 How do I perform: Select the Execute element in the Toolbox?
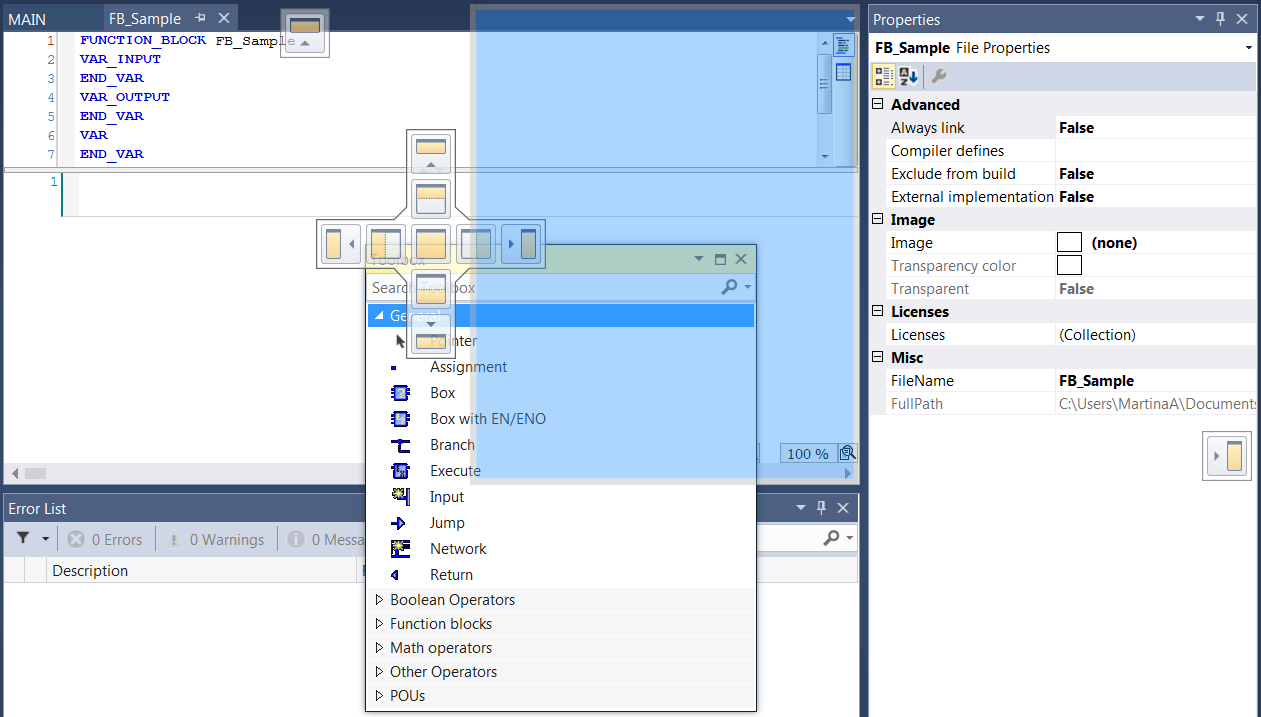tap(455, 471)
